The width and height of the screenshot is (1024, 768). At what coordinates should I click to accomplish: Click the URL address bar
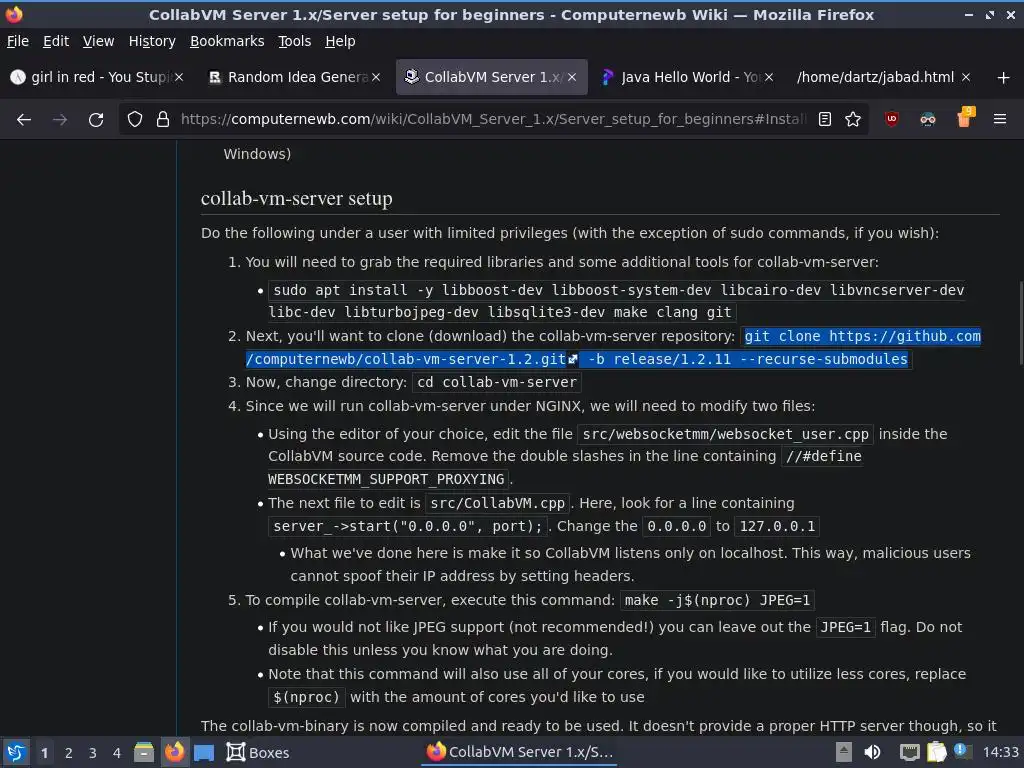click(x=493, y=120)
